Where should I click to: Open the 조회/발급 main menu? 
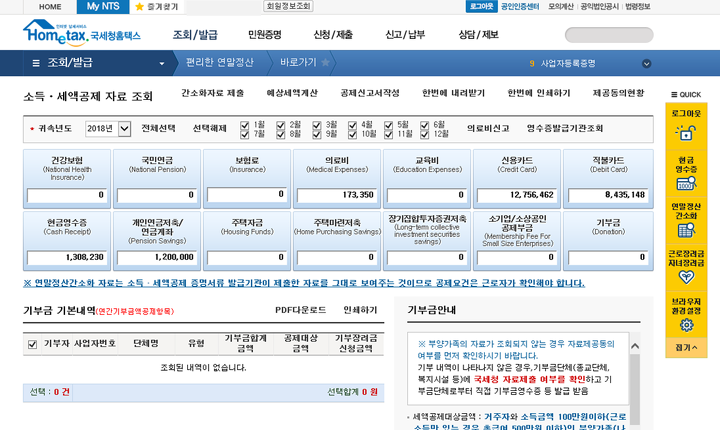point(195,35)
